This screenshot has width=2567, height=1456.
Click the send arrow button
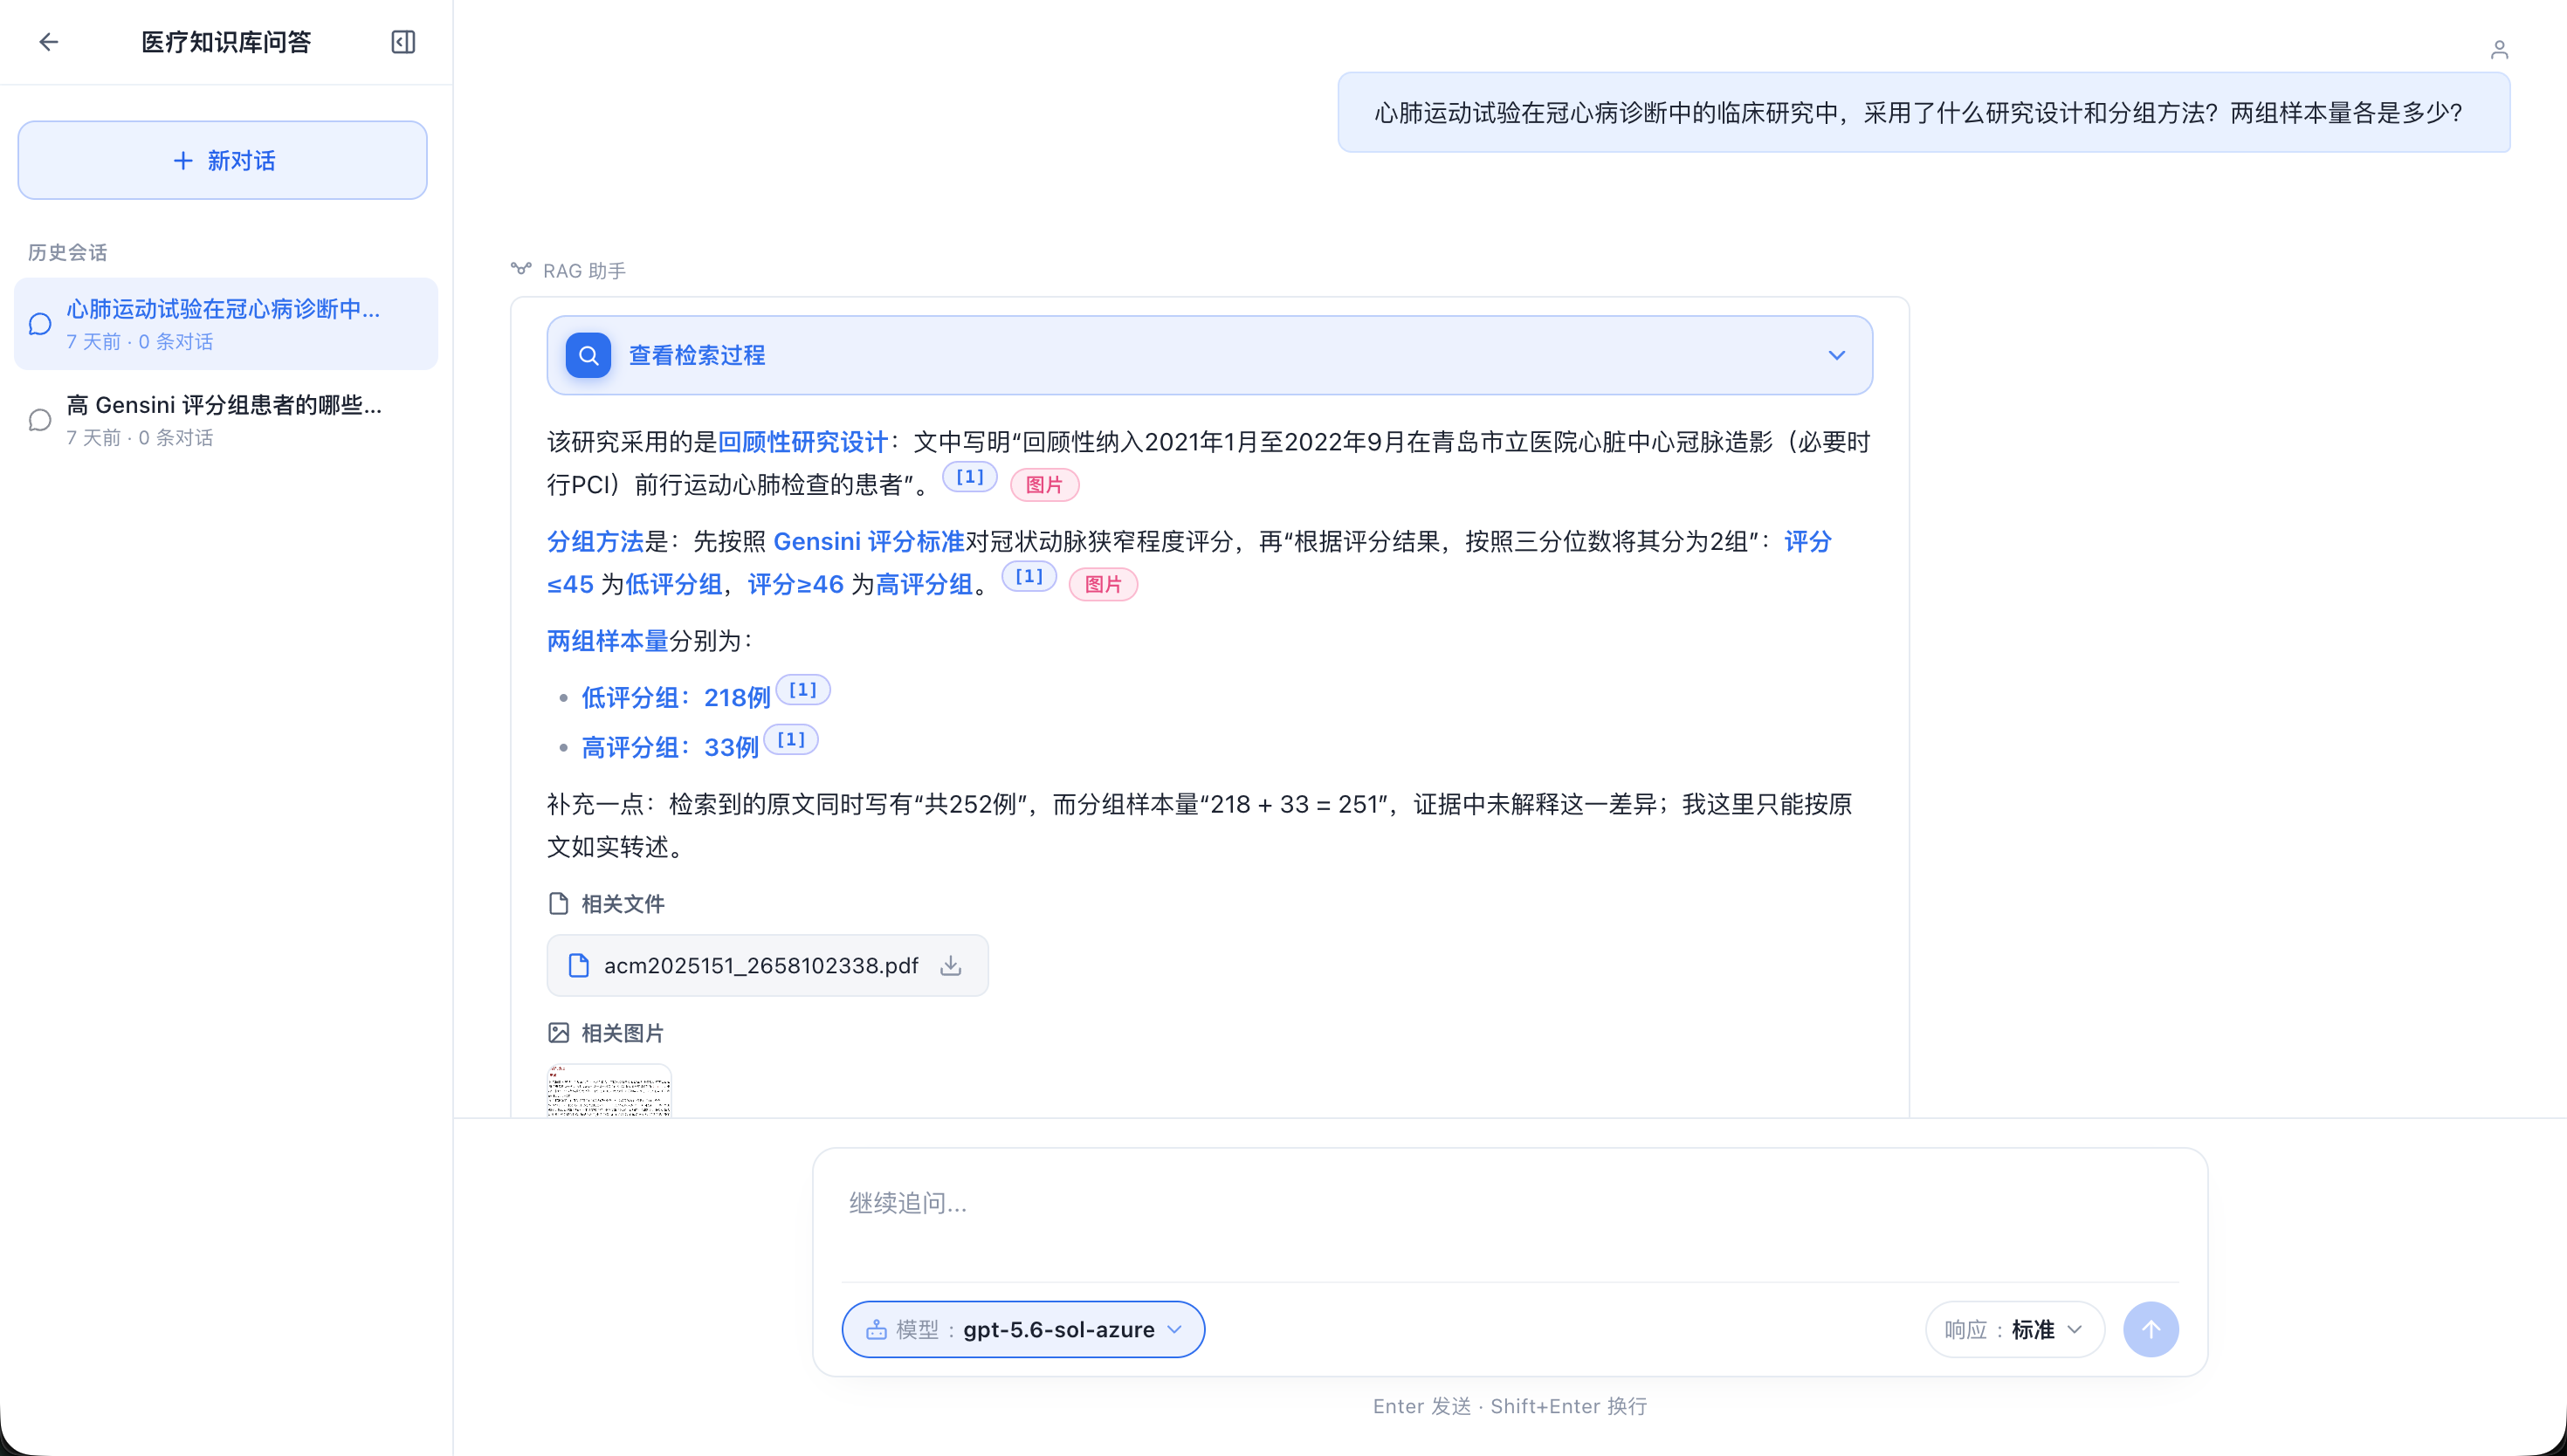pyautogui.click(x=2151, y=1329)
